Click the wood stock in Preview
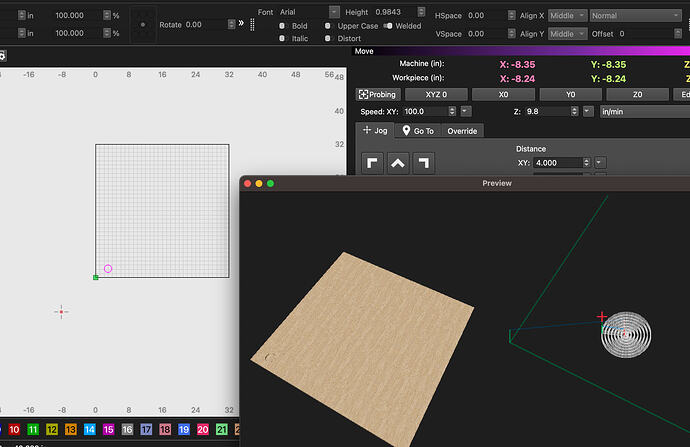 363,348
